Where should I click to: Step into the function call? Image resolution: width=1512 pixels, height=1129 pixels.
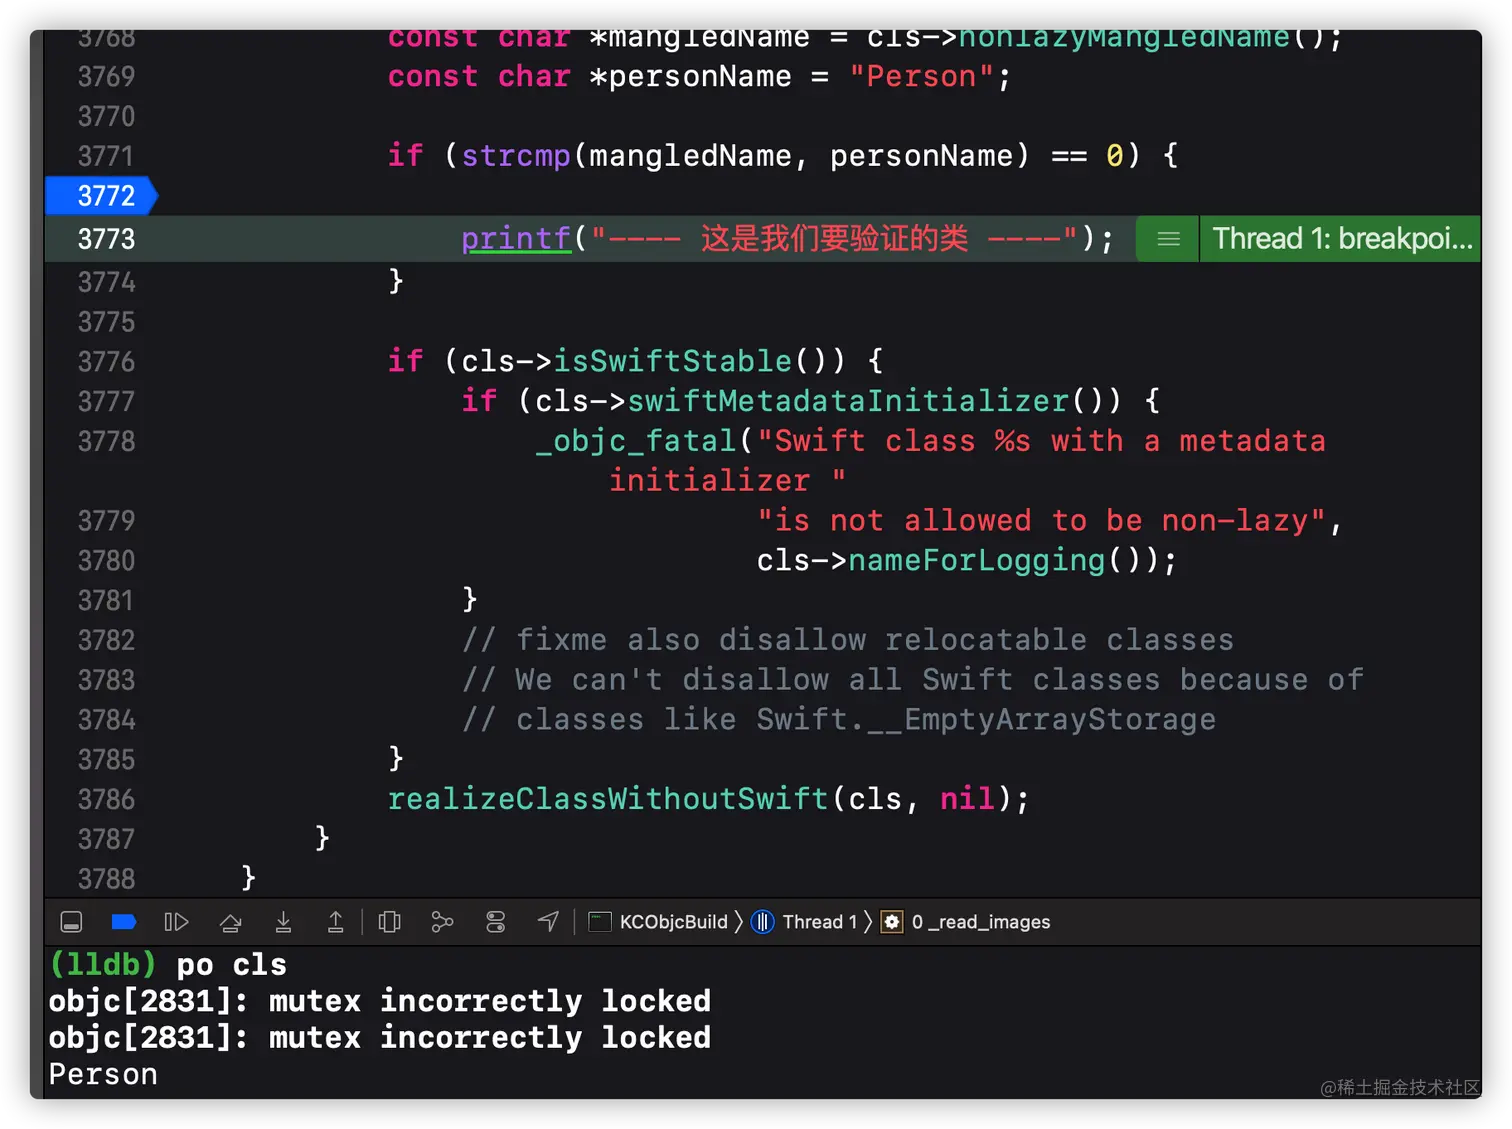click(x=283, y=922)
